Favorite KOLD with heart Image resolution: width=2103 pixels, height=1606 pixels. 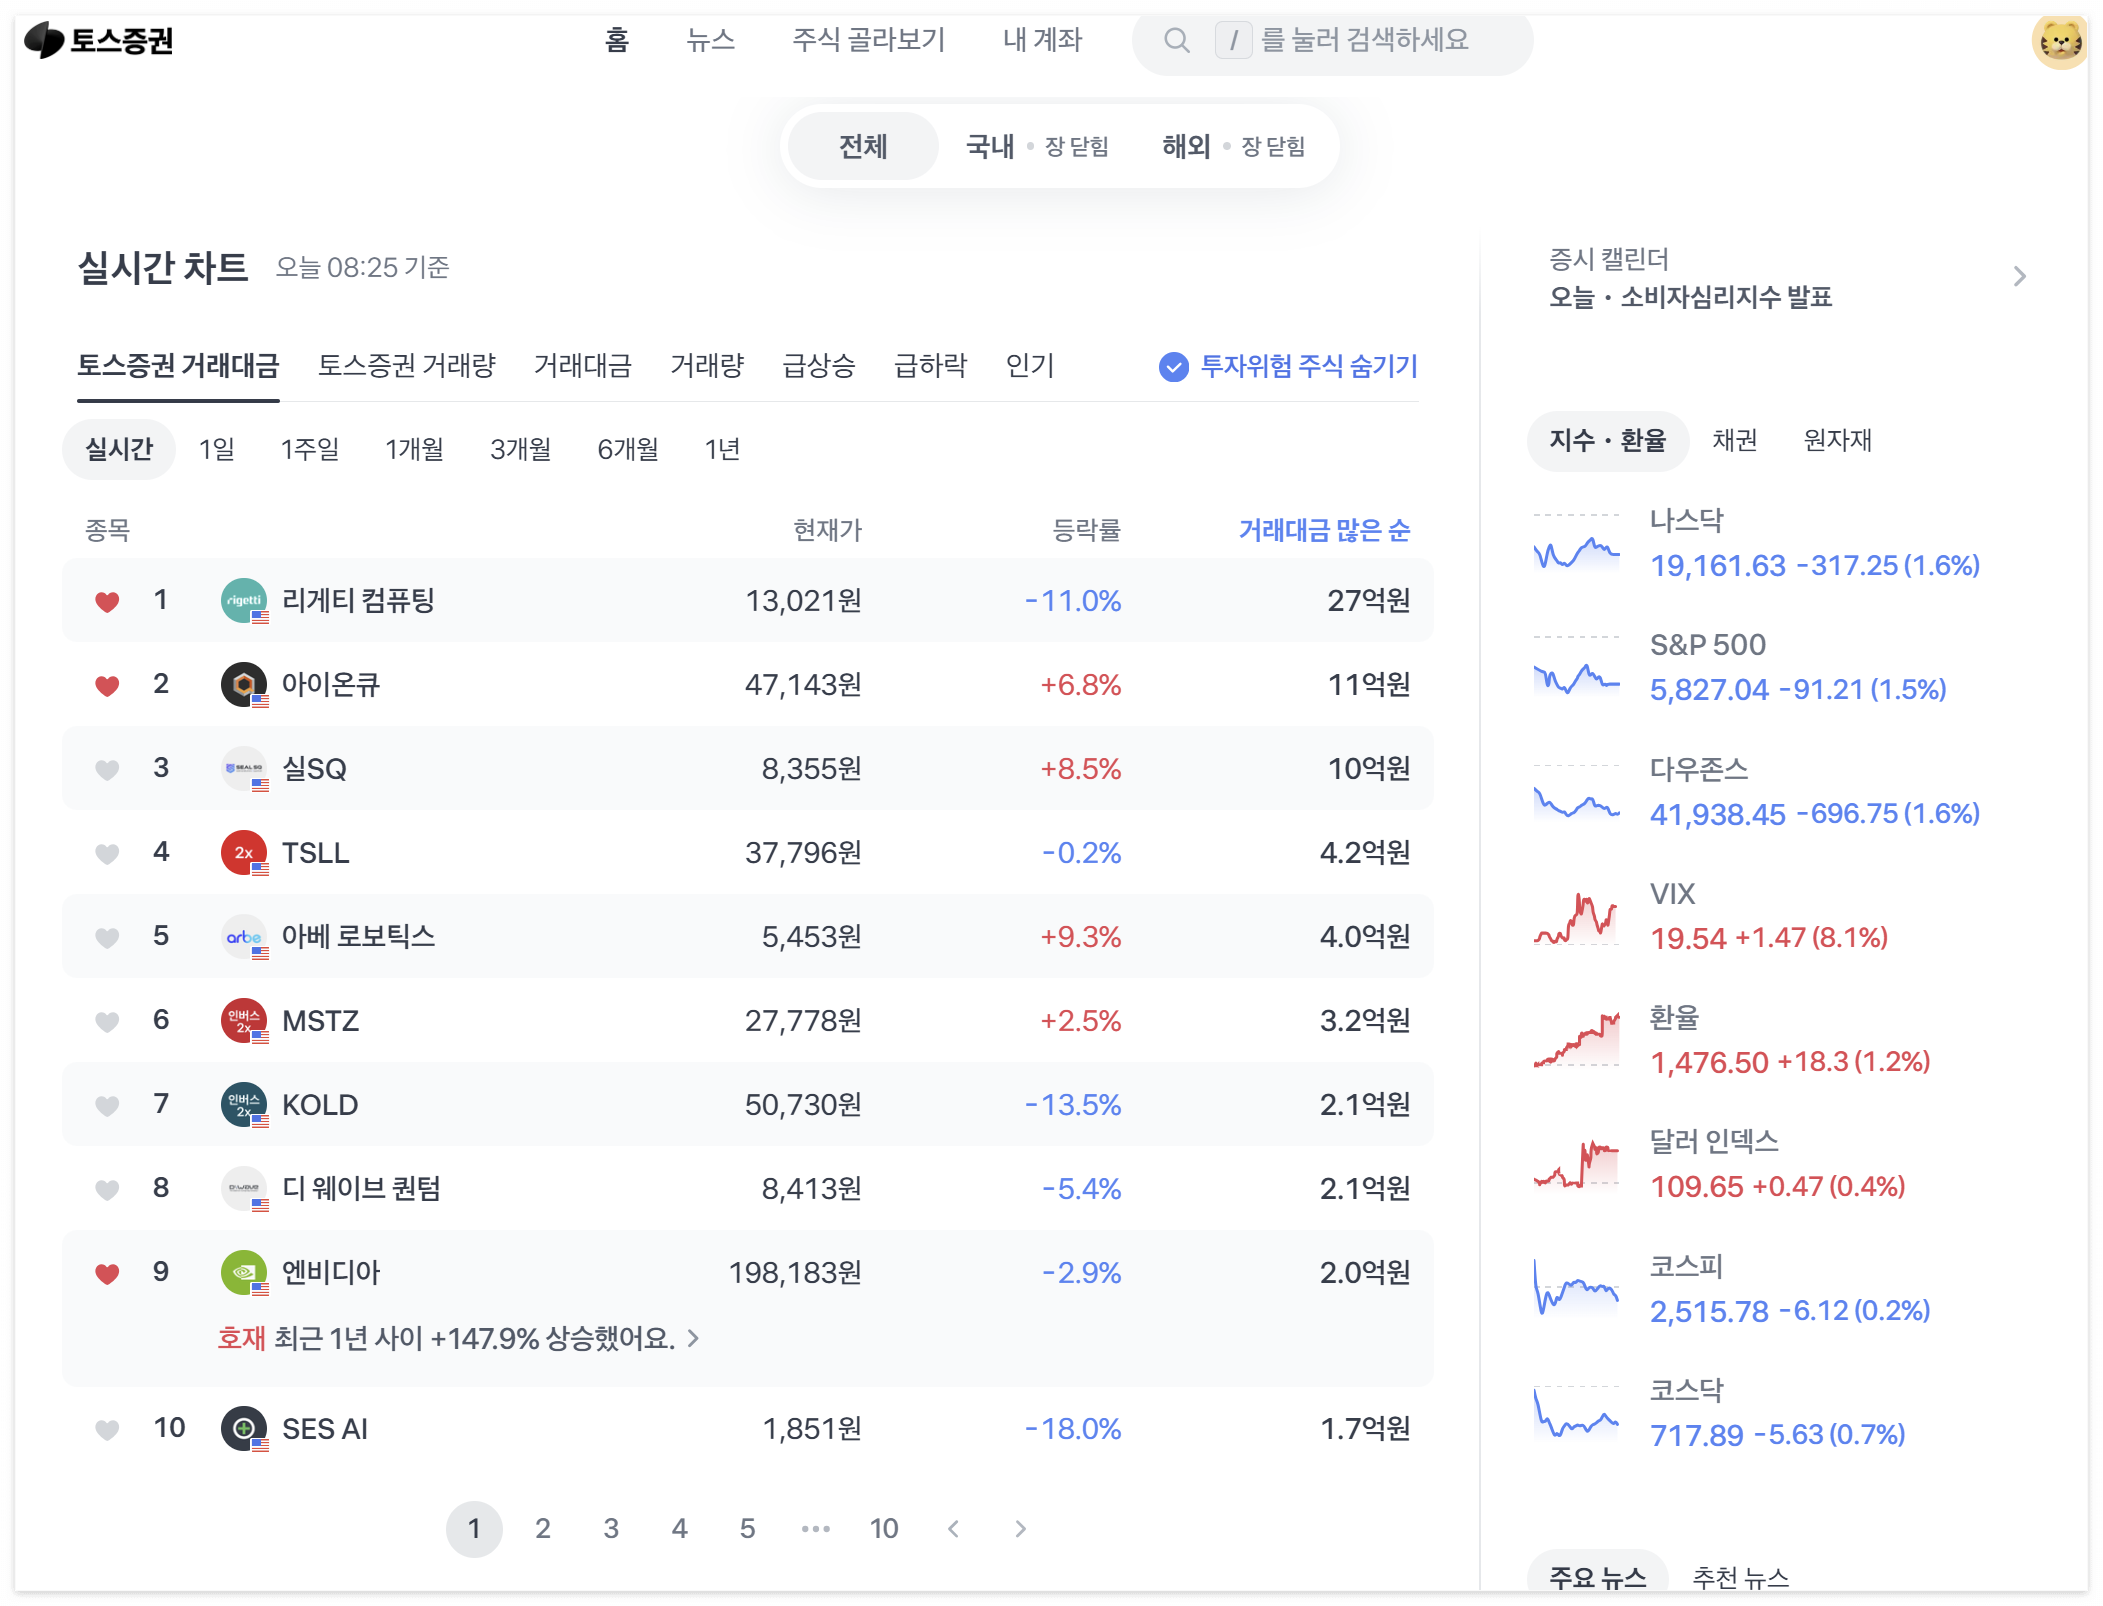(x=107, y=1105)
